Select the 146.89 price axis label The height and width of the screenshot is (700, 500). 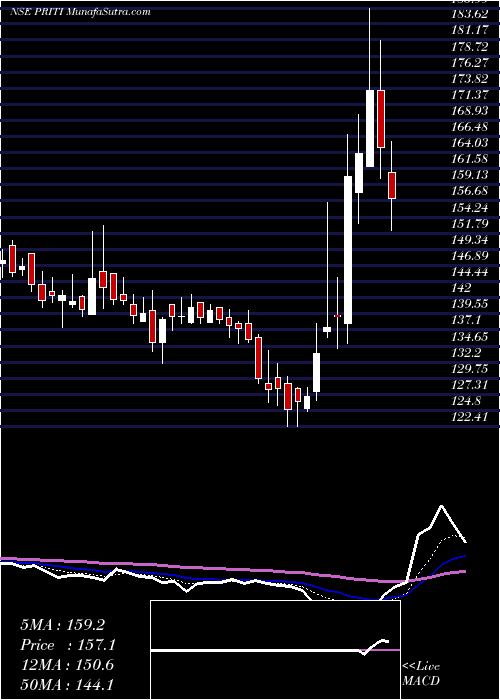[x=469, y=255]
